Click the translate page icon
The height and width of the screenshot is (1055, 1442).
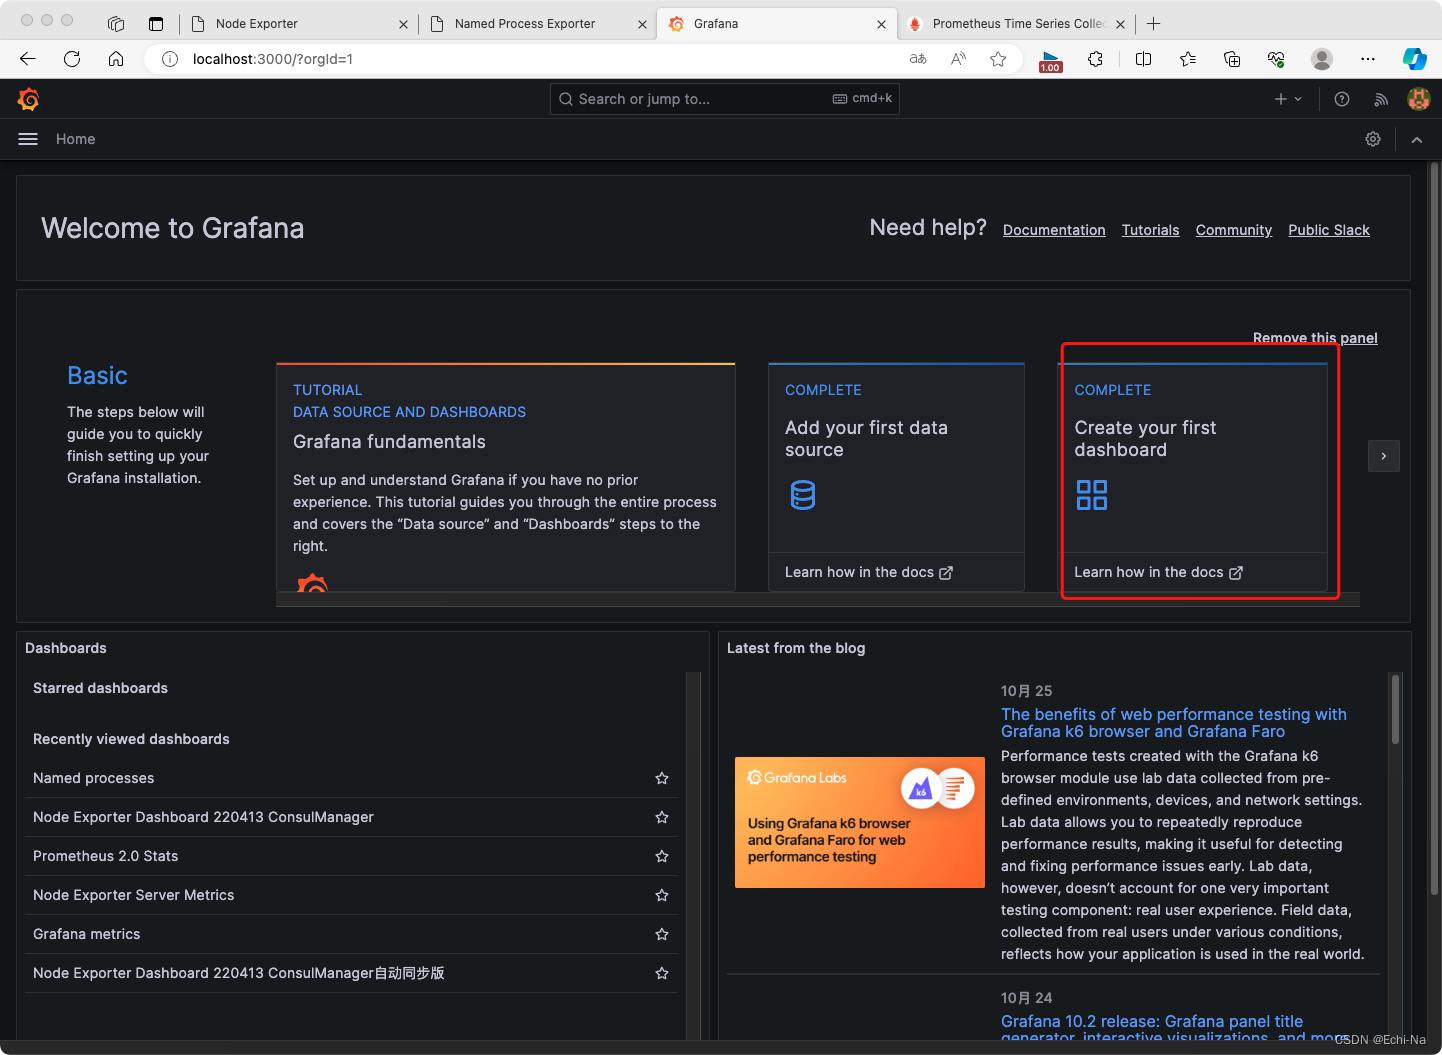click(918, 59)
